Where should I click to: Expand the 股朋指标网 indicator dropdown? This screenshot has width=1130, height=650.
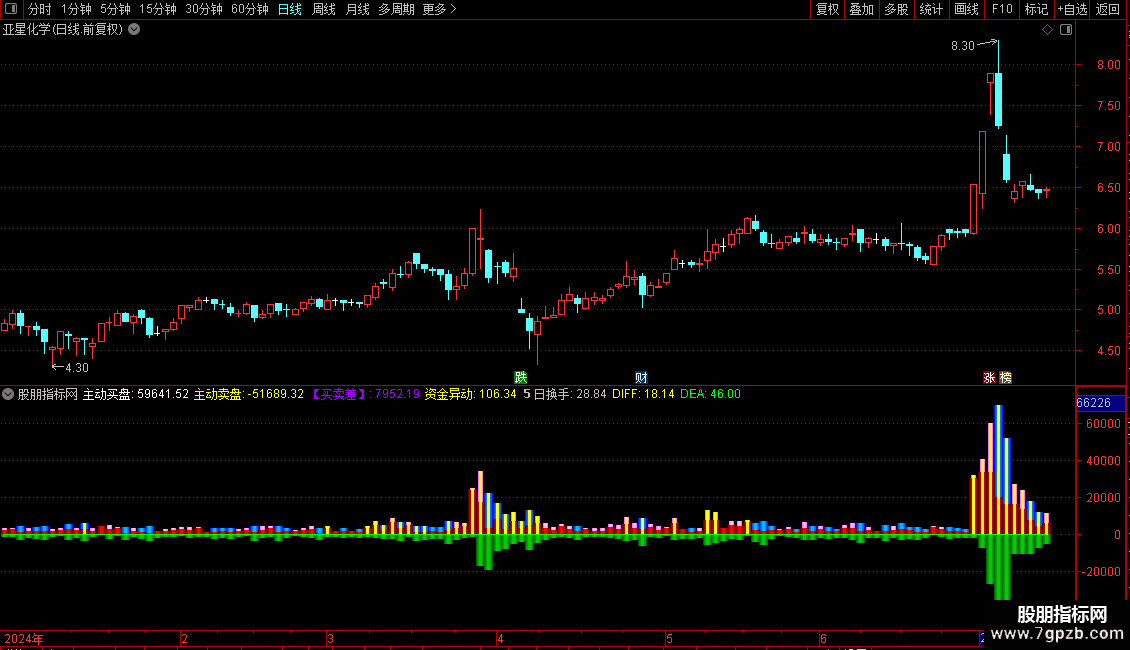click(8, 394)
